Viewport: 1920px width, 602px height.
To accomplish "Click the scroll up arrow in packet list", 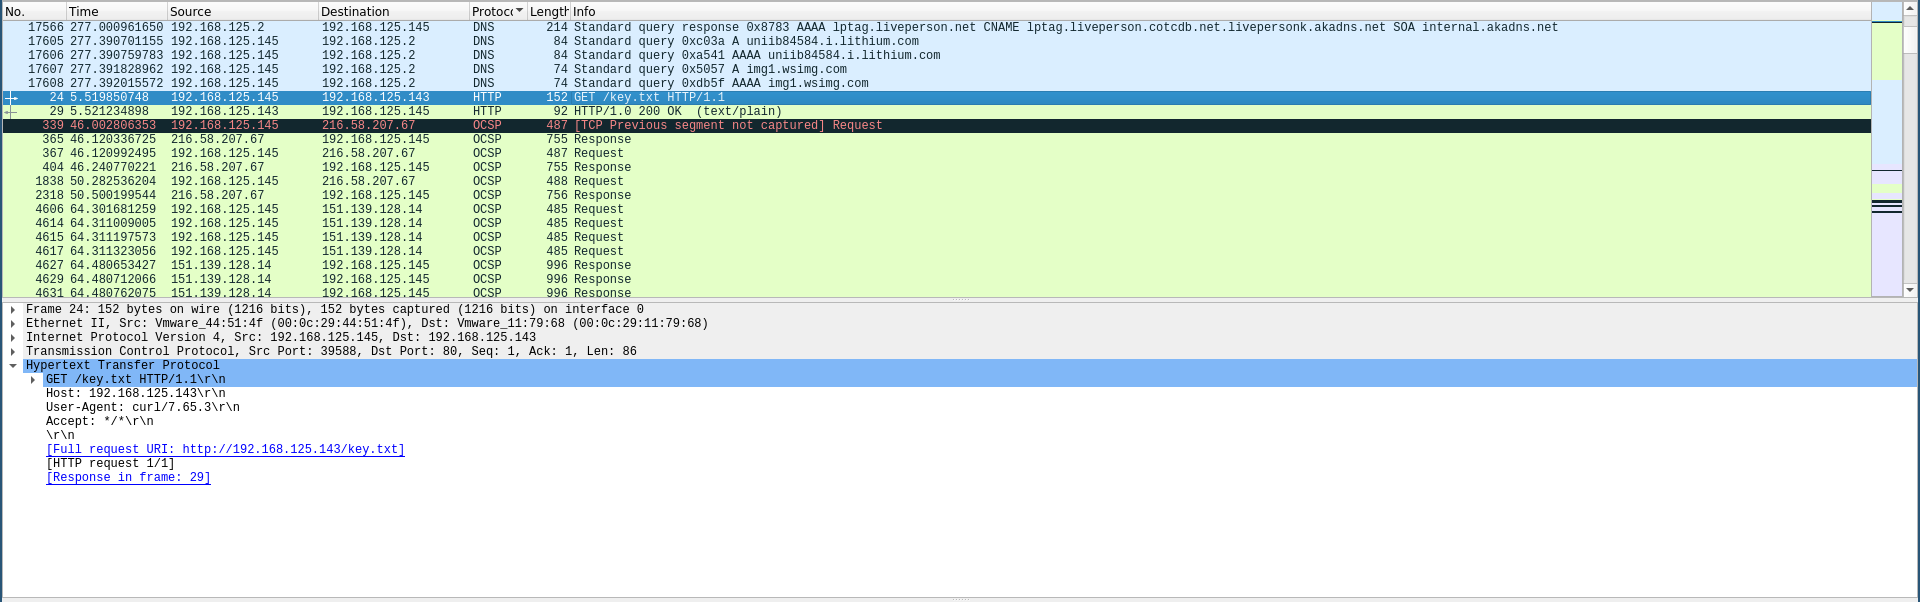I will tap(1910, 10).
